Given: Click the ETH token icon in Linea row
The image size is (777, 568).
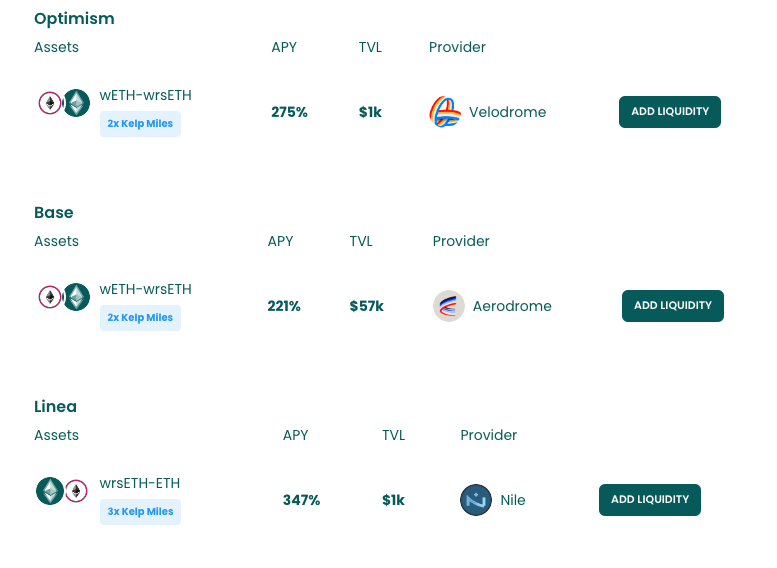Looking at the screenshot, I should pyautogui.click(x=76, y=491).
